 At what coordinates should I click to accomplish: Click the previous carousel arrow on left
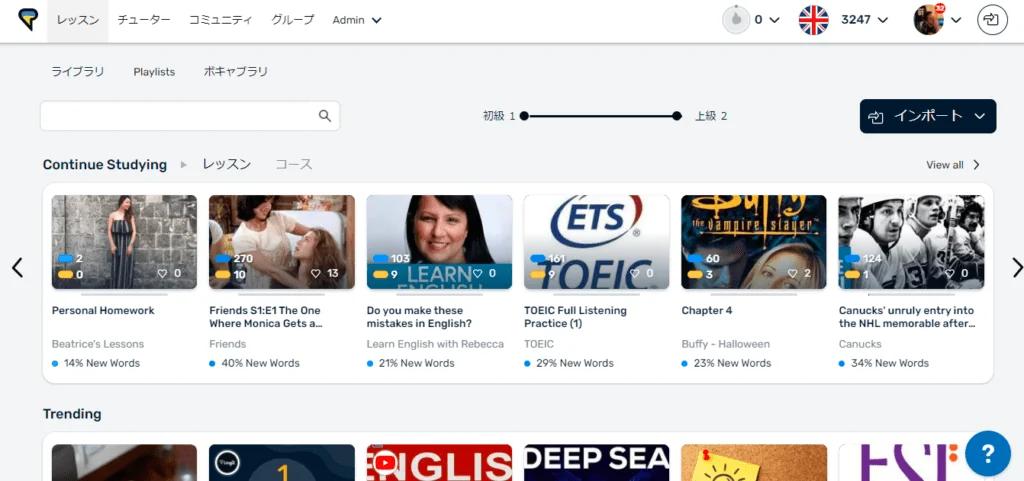point(17,267)
